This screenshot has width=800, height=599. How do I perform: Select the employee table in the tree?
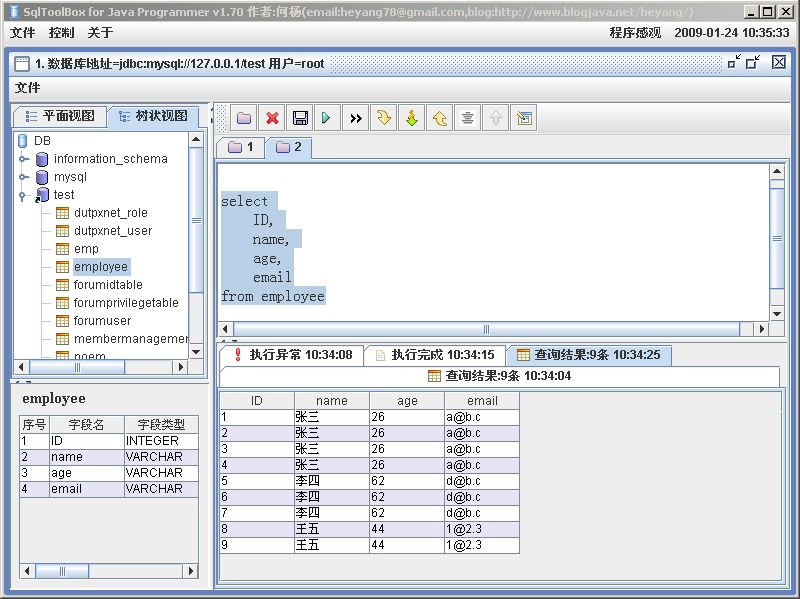click(101, 267)
